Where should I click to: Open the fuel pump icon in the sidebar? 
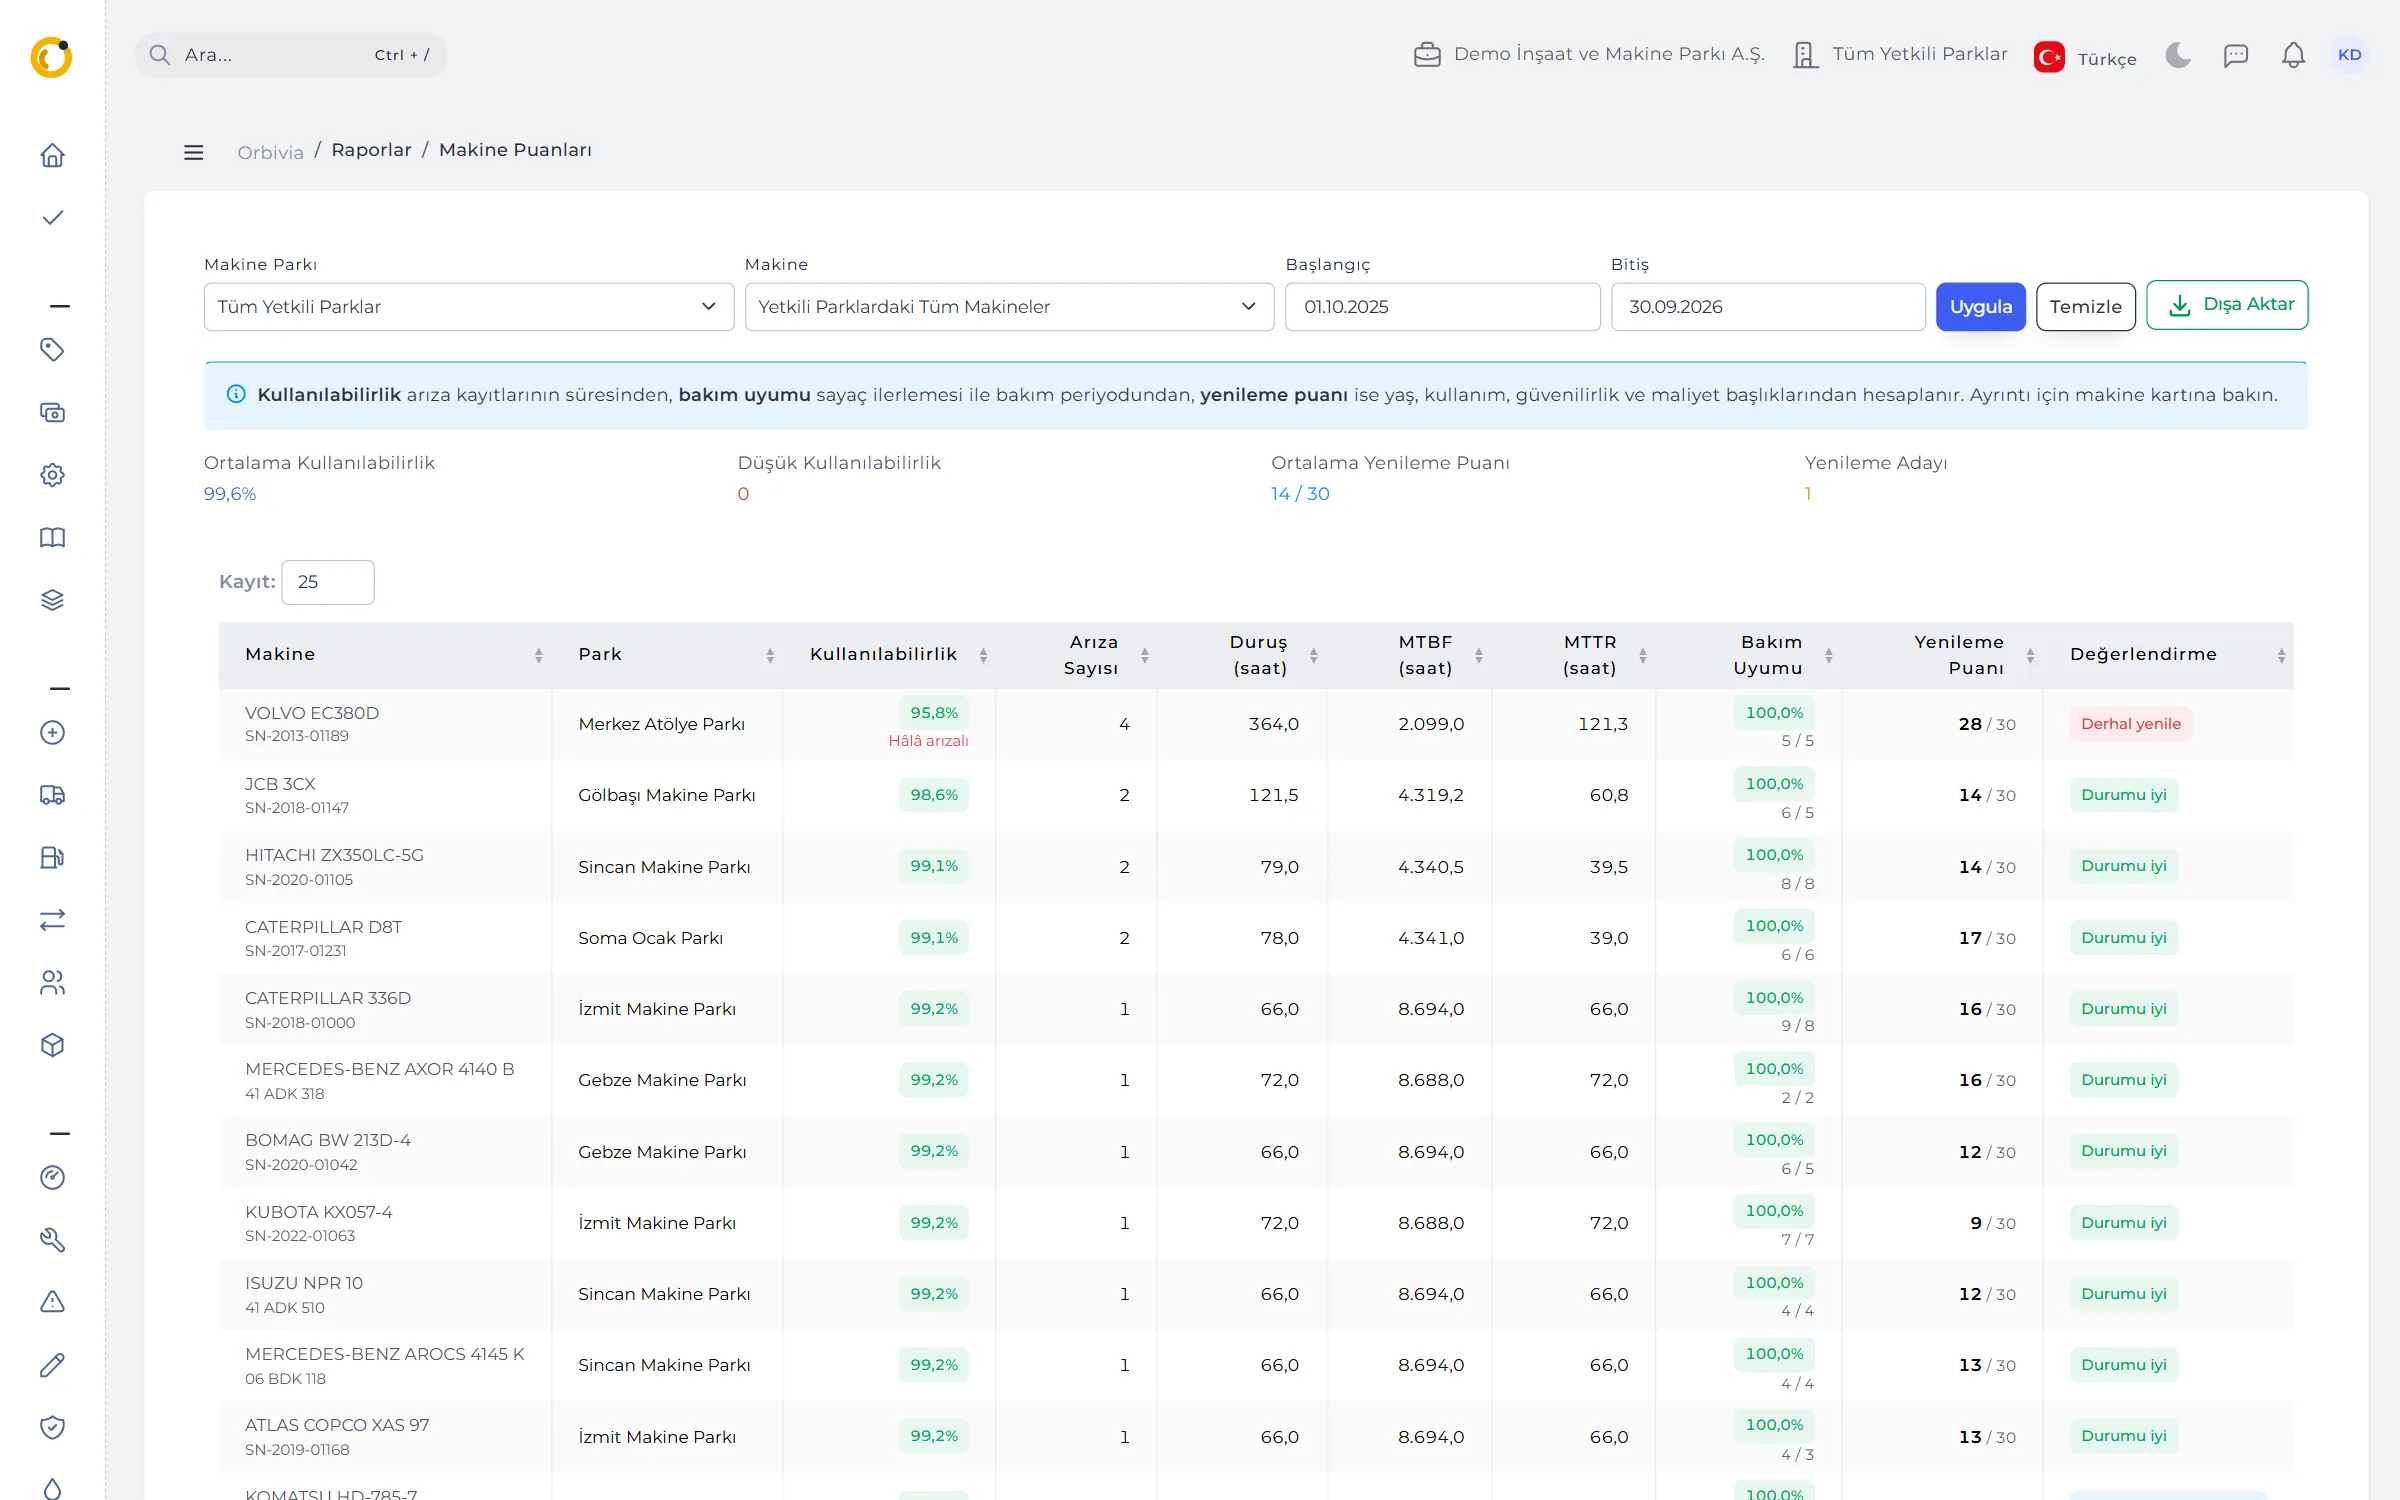[52, 858]
